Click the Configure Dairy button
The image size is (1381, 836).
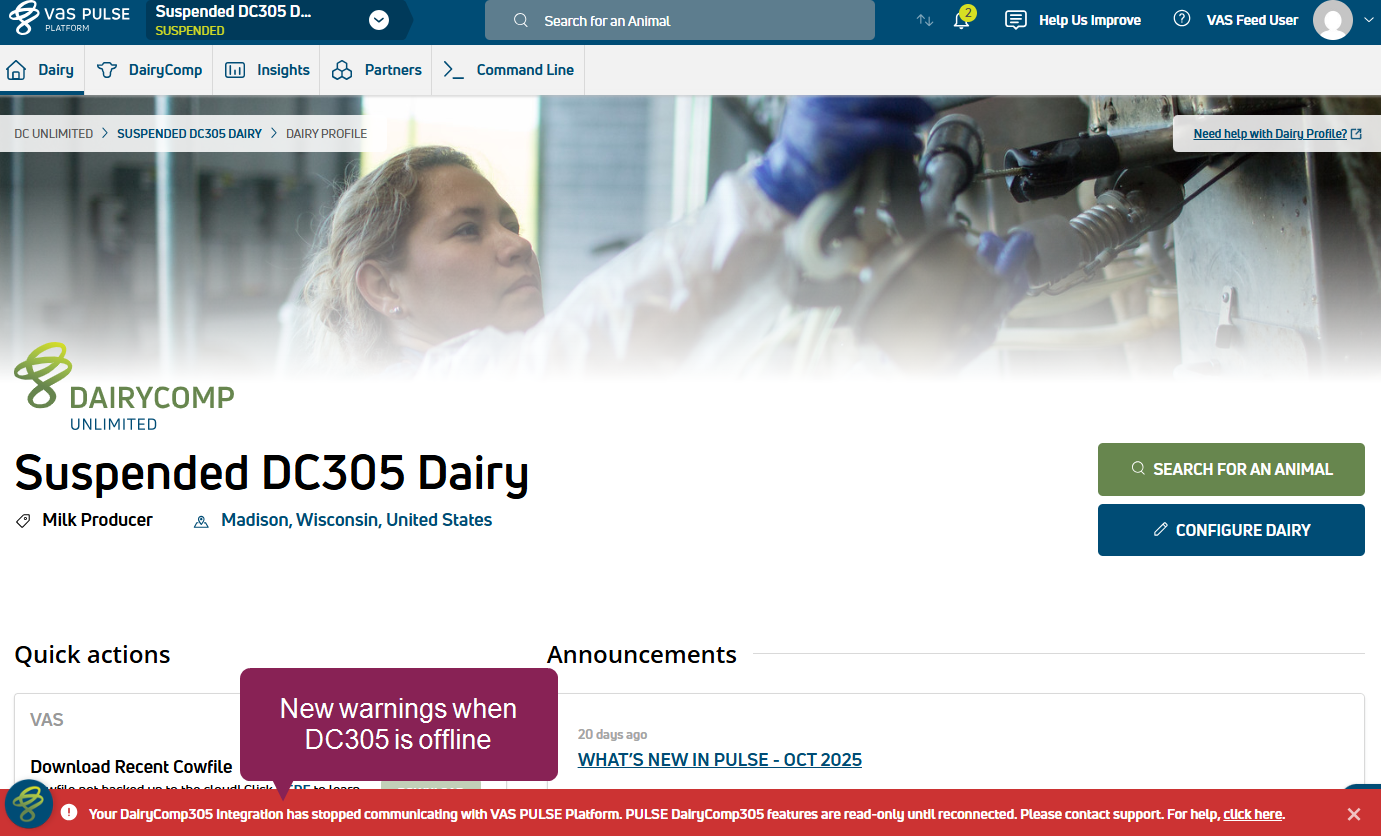click(x=1230, y=530)
